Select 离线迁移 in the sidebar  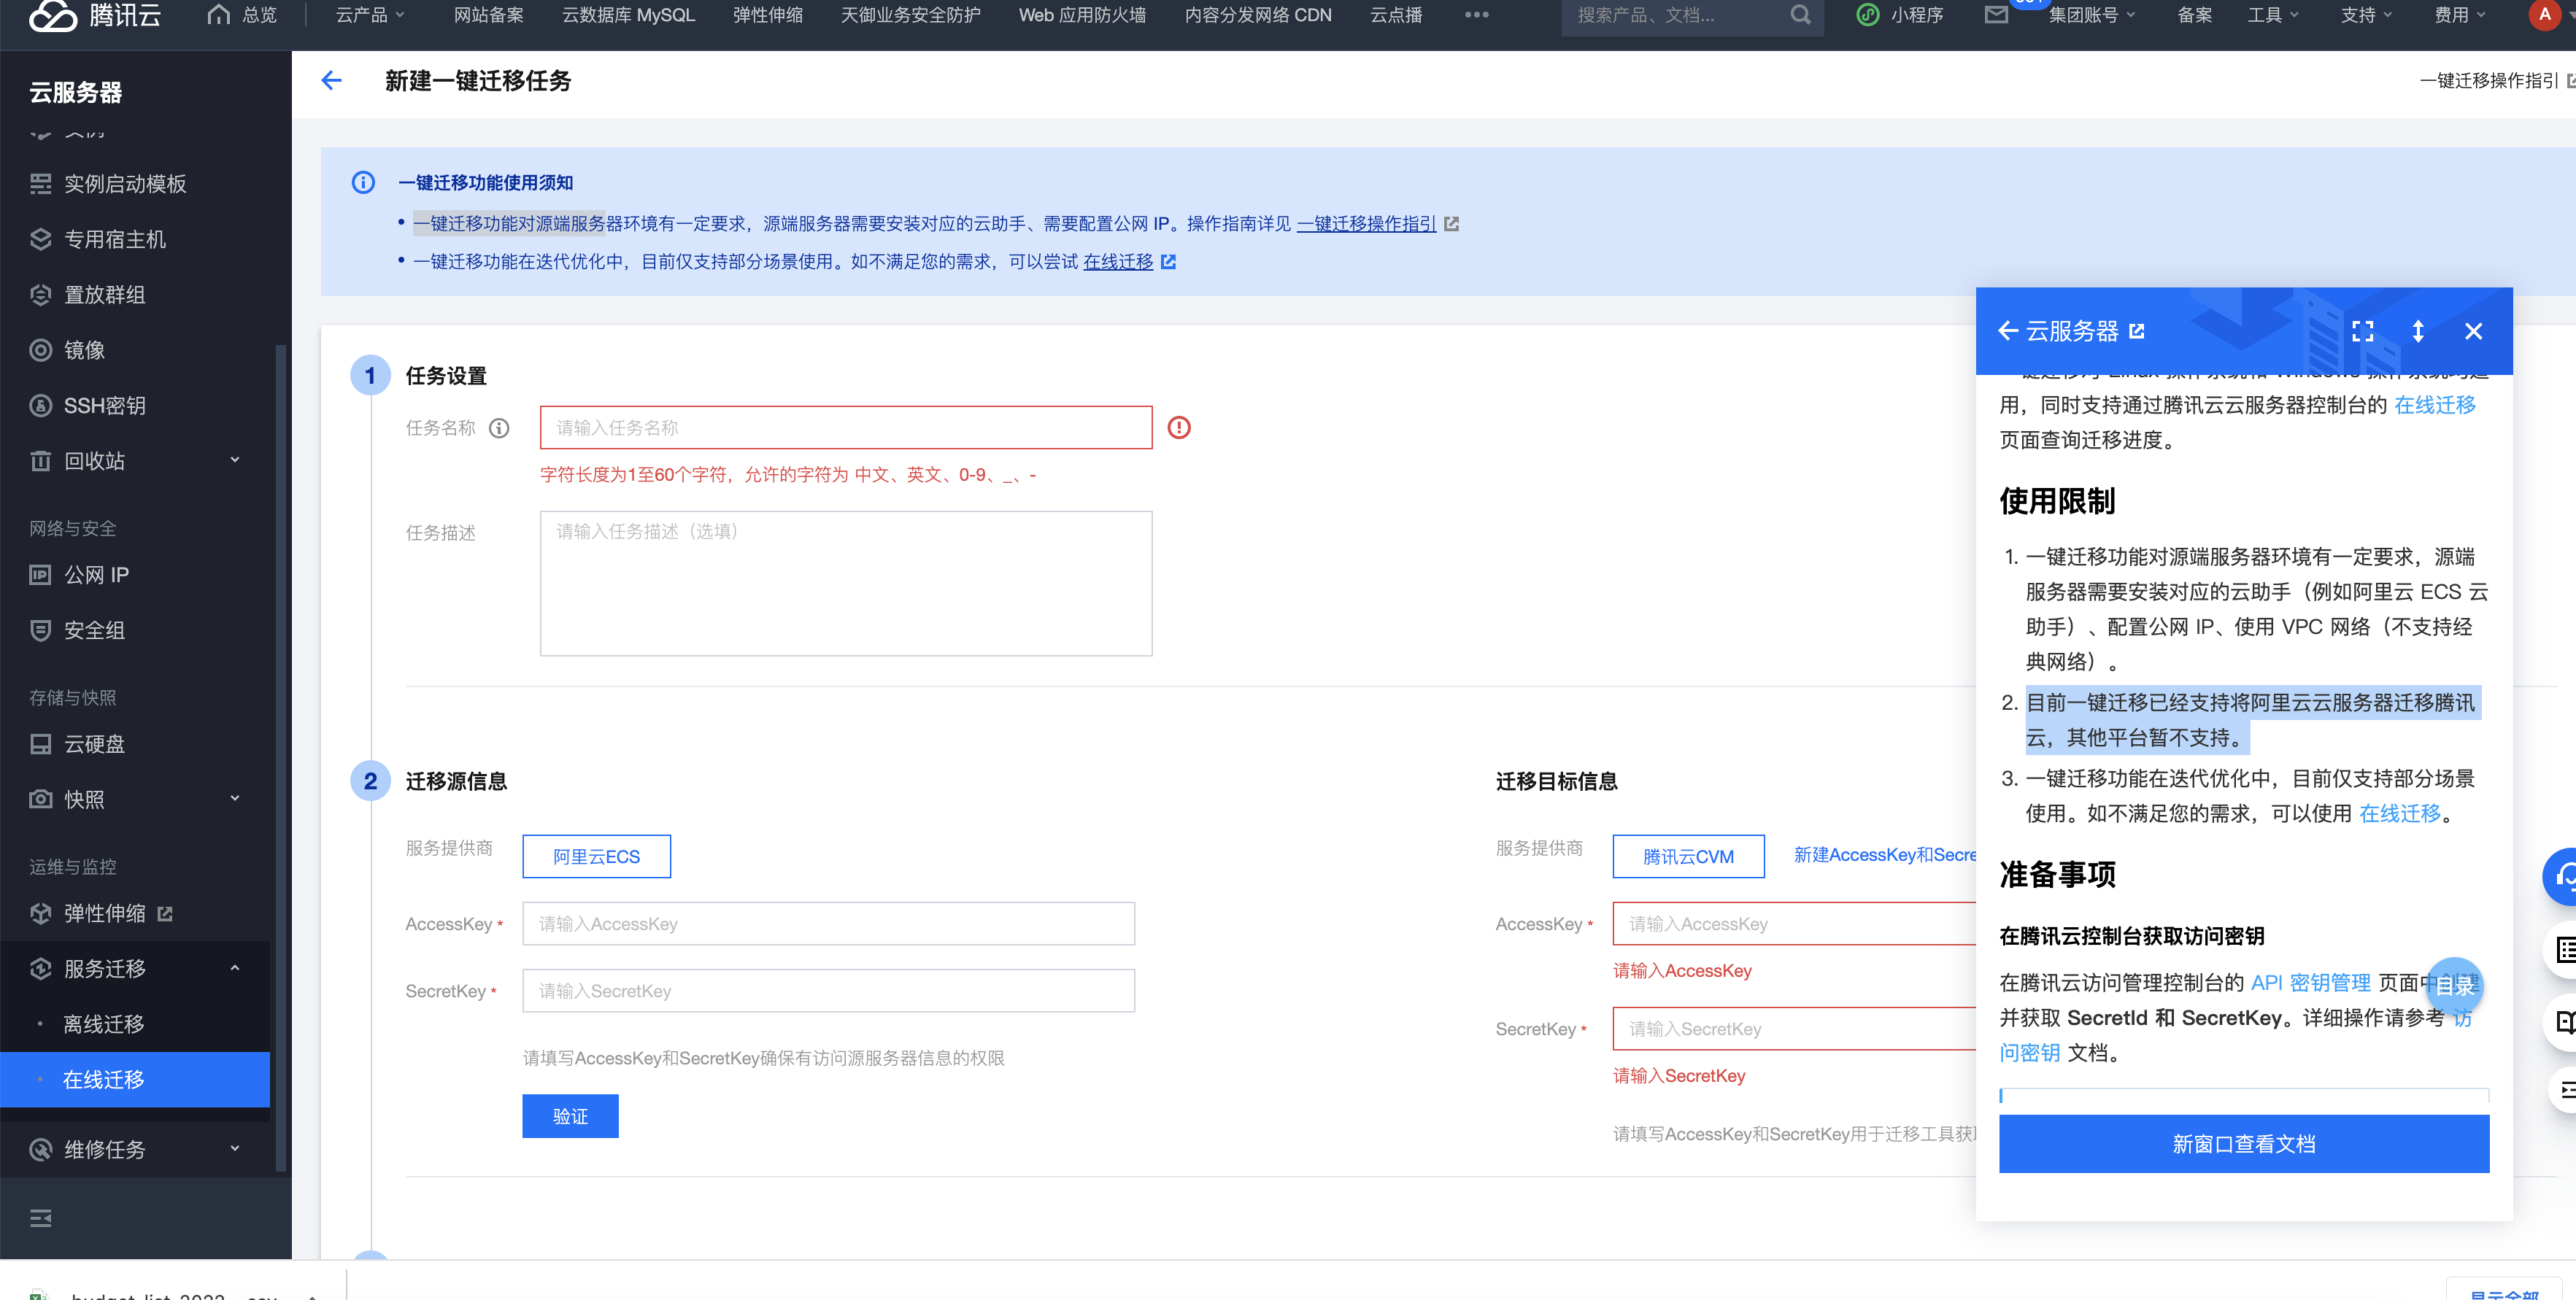click(136, 1025)
